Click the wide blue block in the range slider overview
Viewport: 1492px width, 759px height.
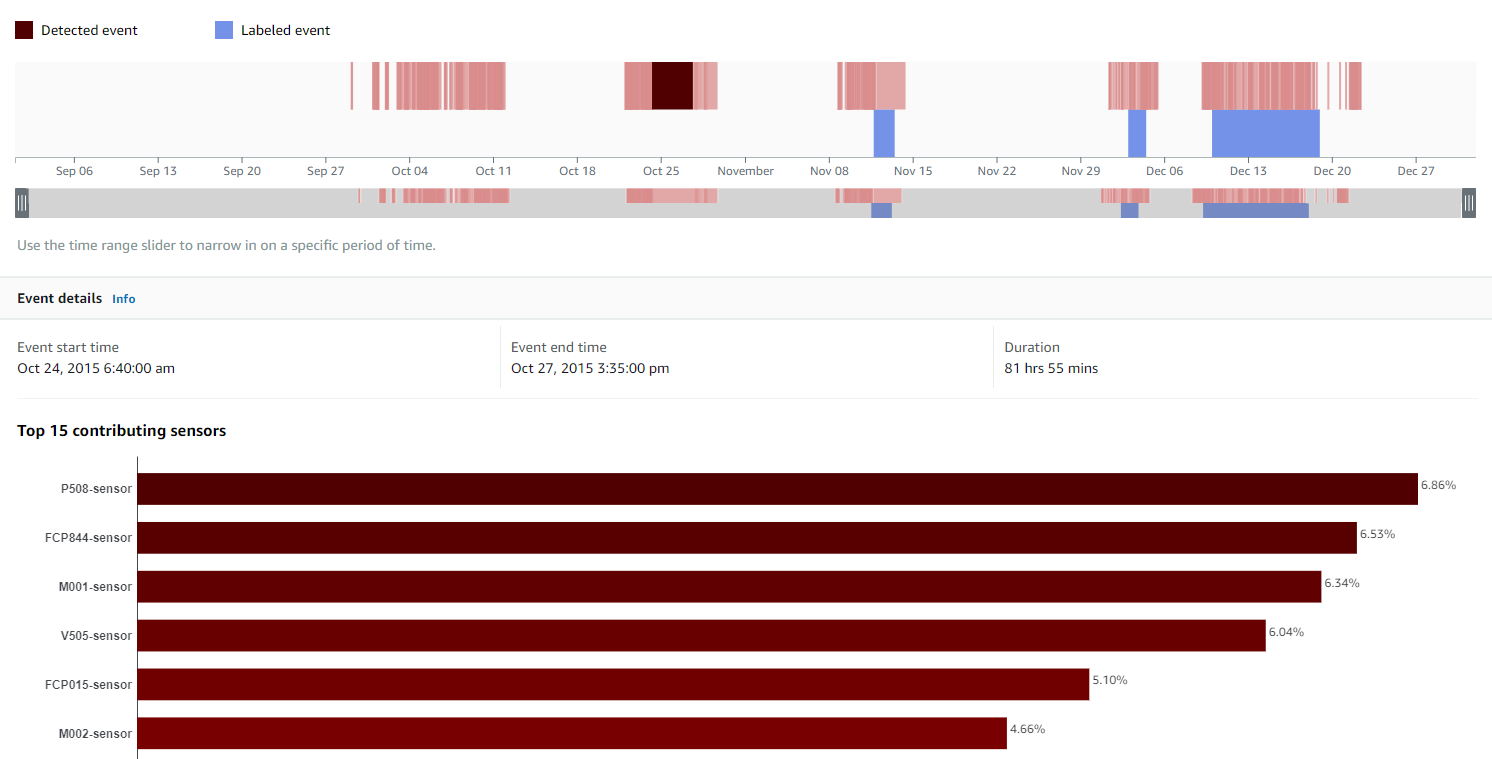coord(1255,210)
